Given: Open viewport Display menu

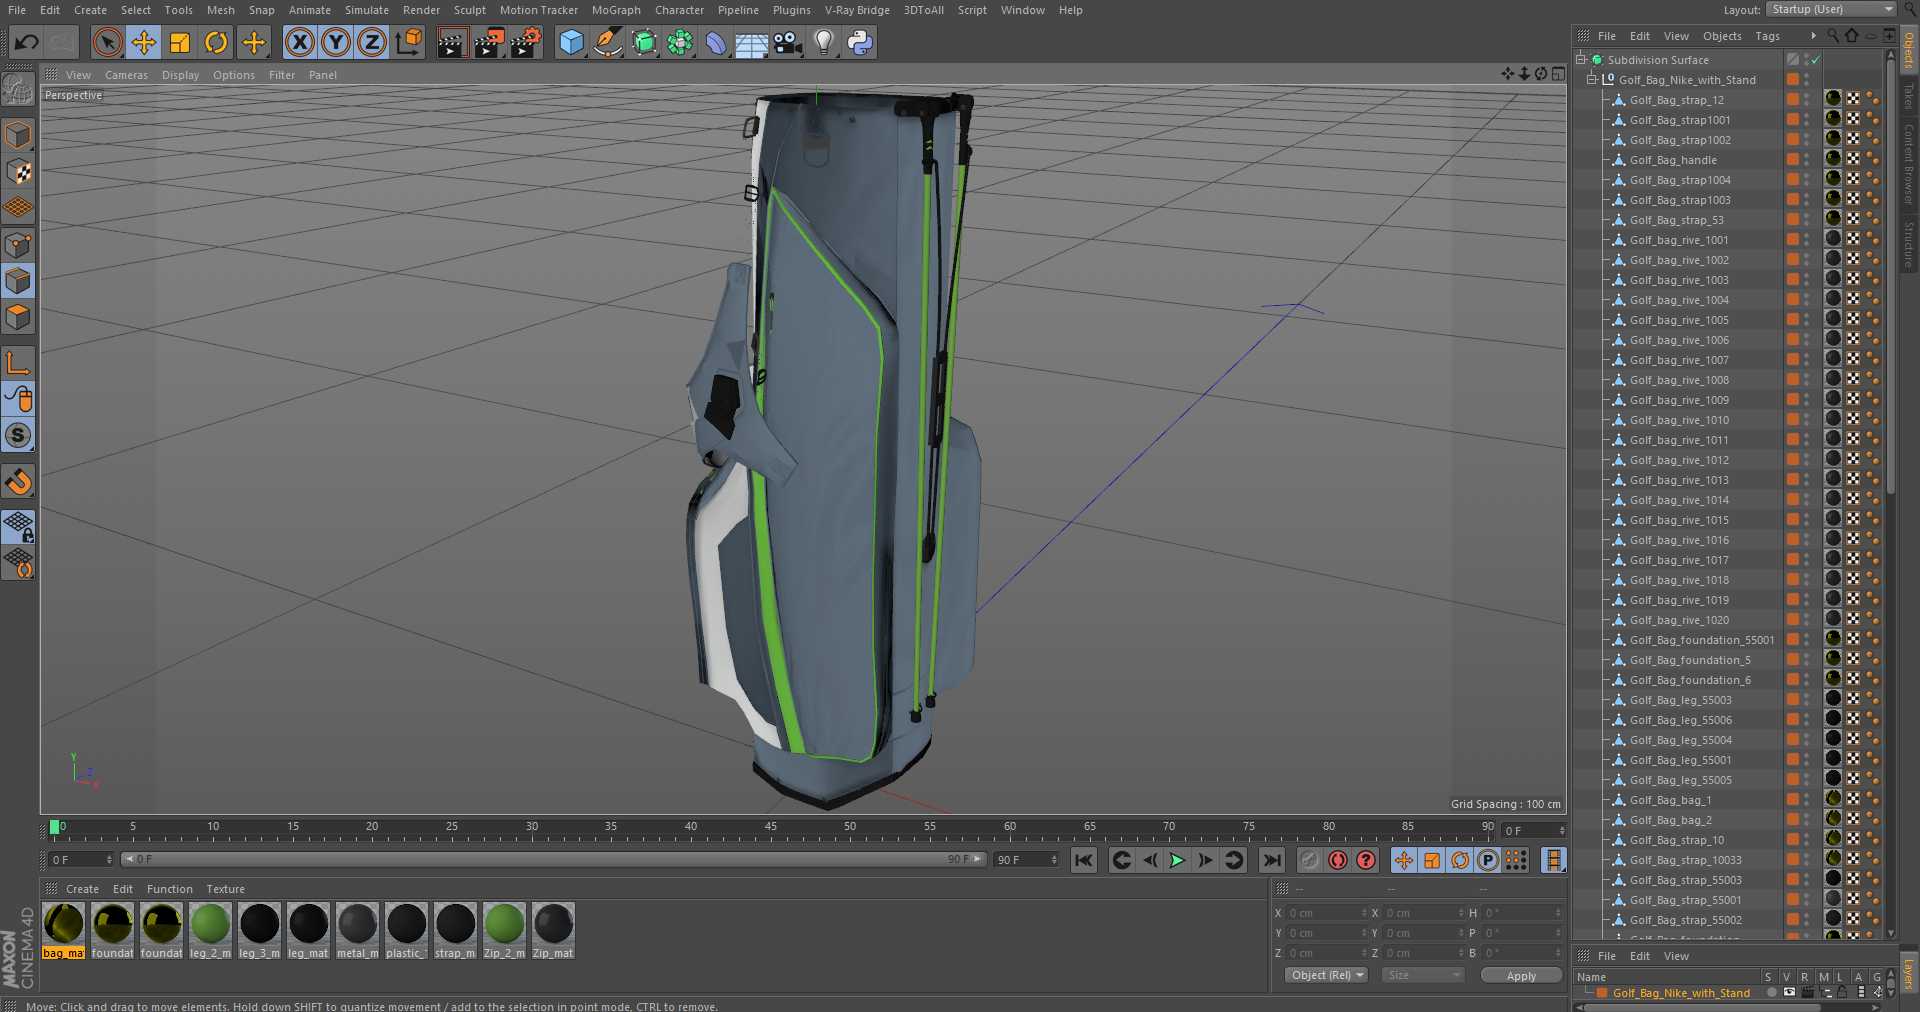Looking at the screenshot, I should 180,75.
